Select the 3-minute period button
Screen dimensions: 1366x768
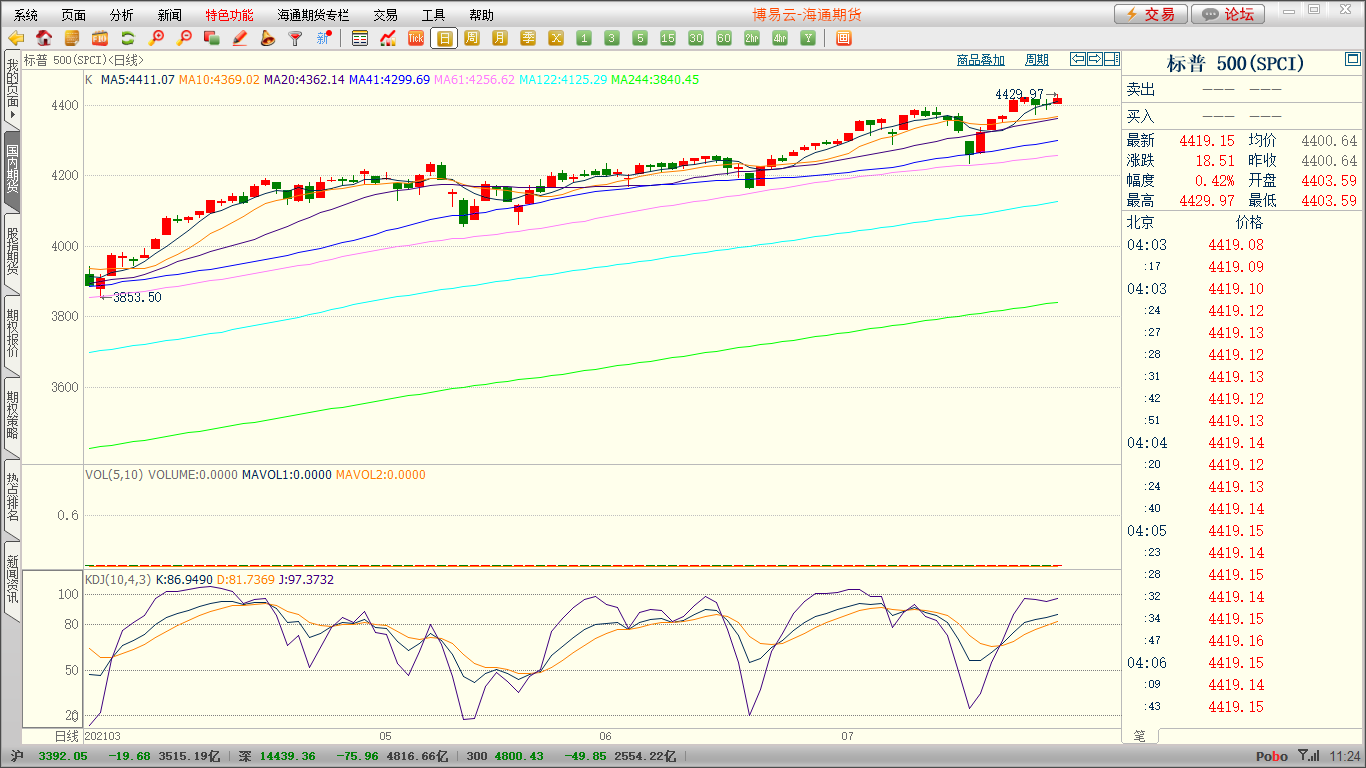pos(612,39)
